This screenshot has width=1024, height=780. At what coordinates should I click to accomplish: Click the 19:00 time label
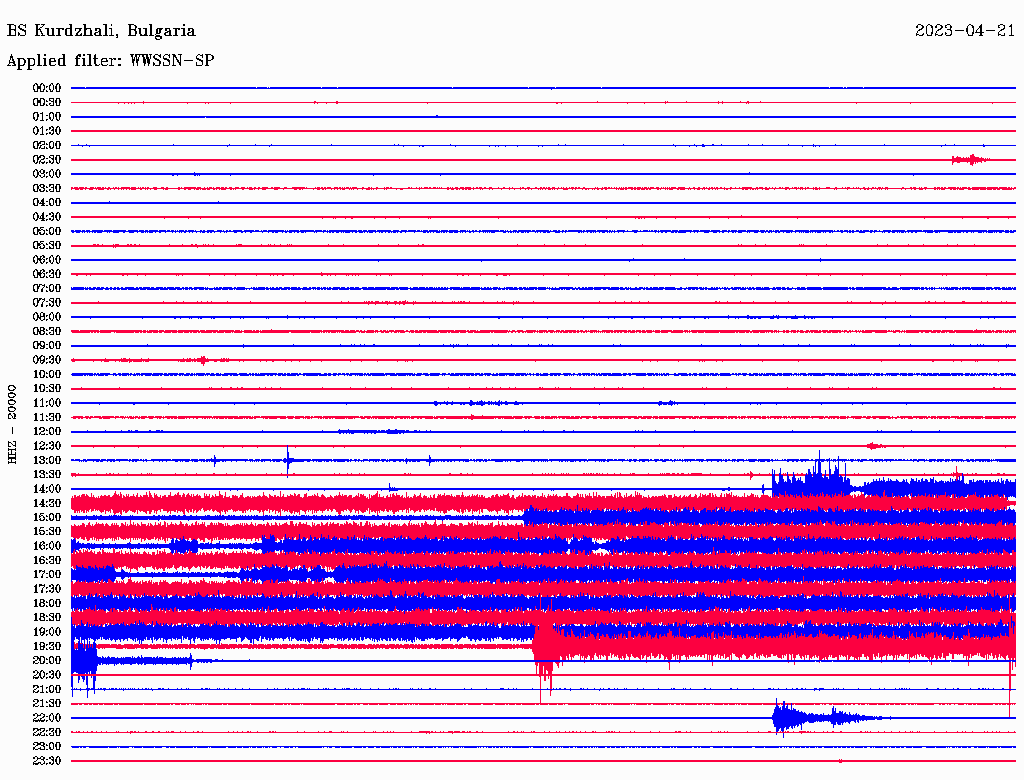coord(47,632)
